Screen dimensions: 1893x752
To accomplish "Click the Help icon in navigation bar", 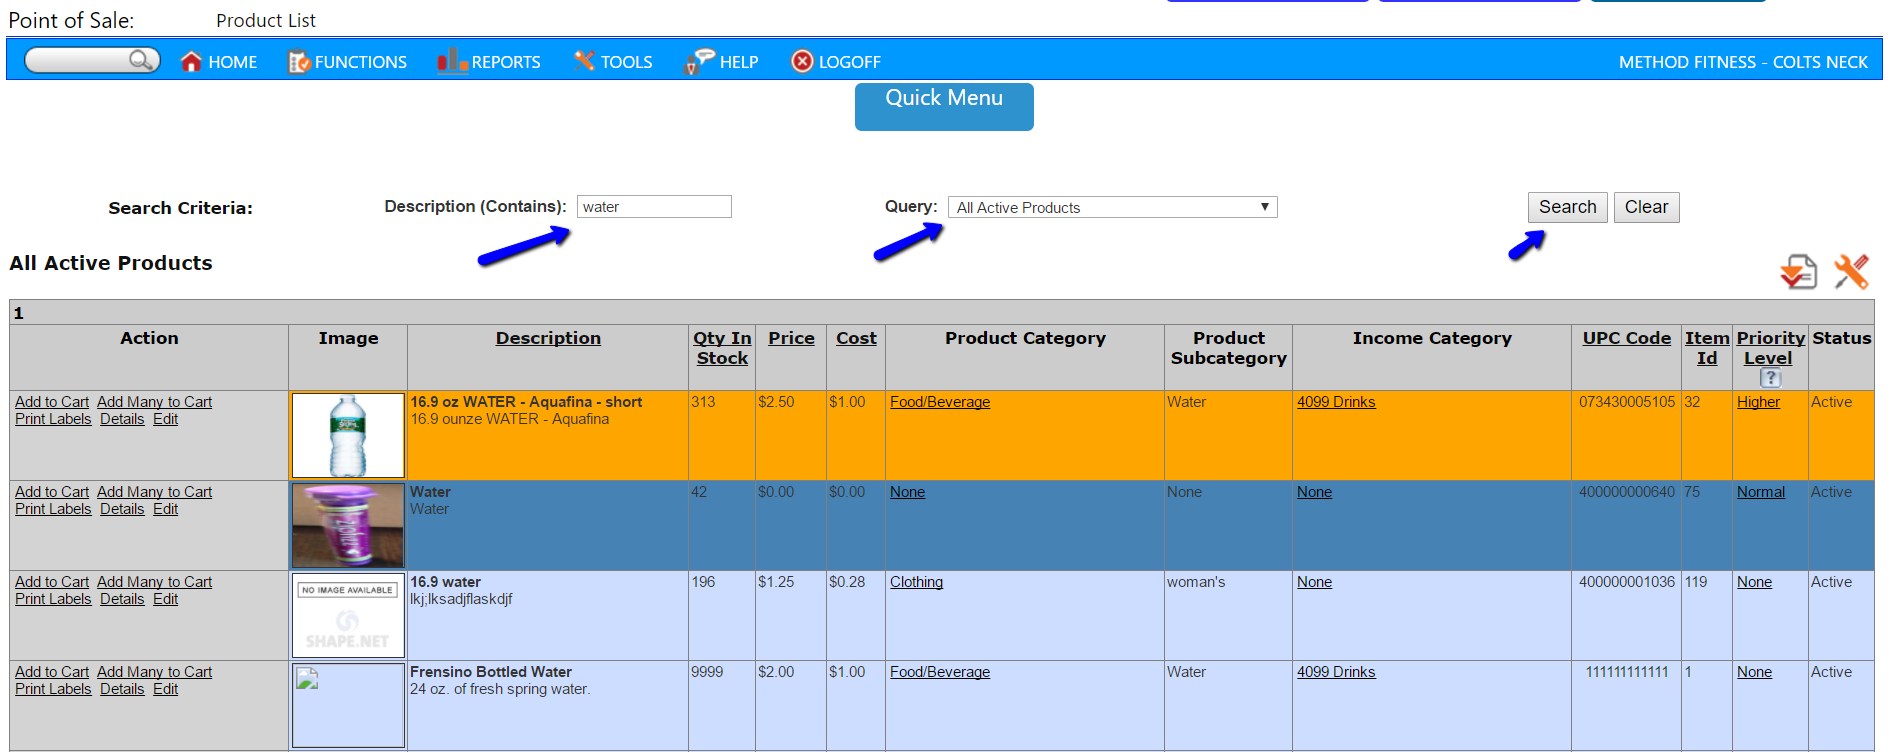I will click(699, 61).
